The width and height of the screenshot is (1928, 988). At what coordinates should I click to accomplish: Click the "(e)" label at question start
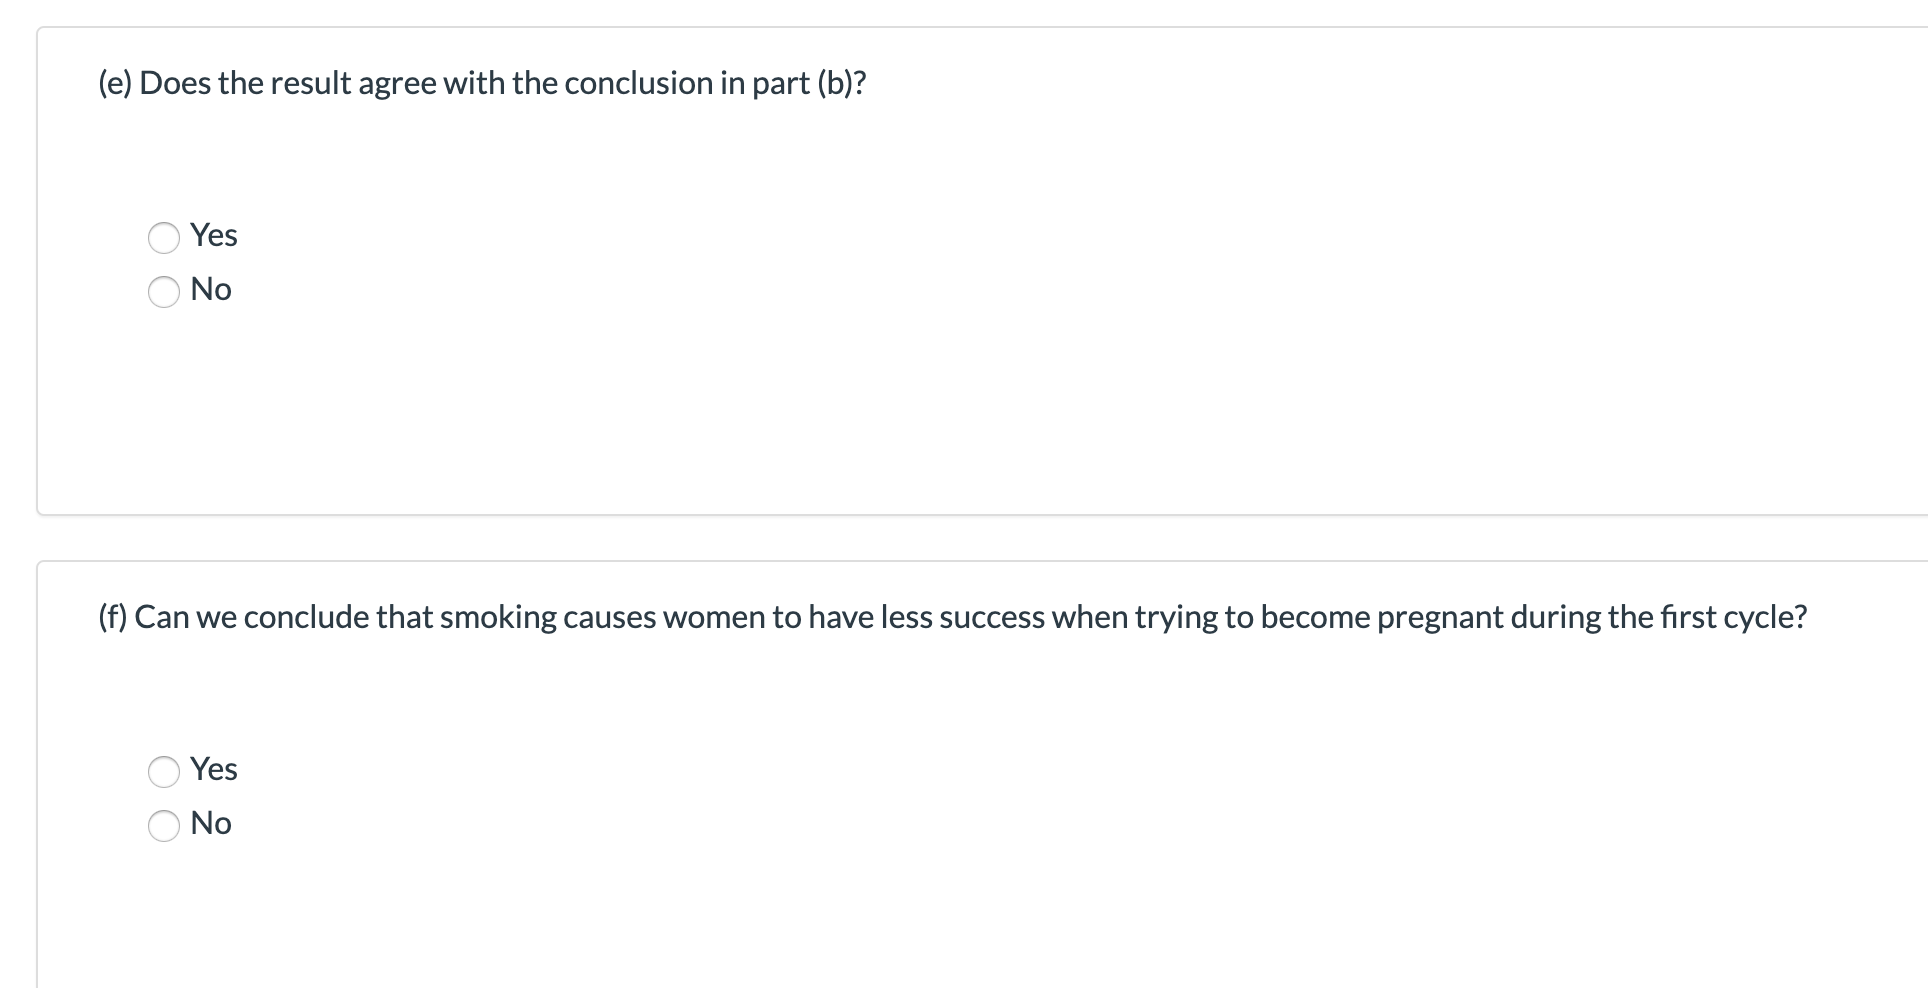click(116, 83)
